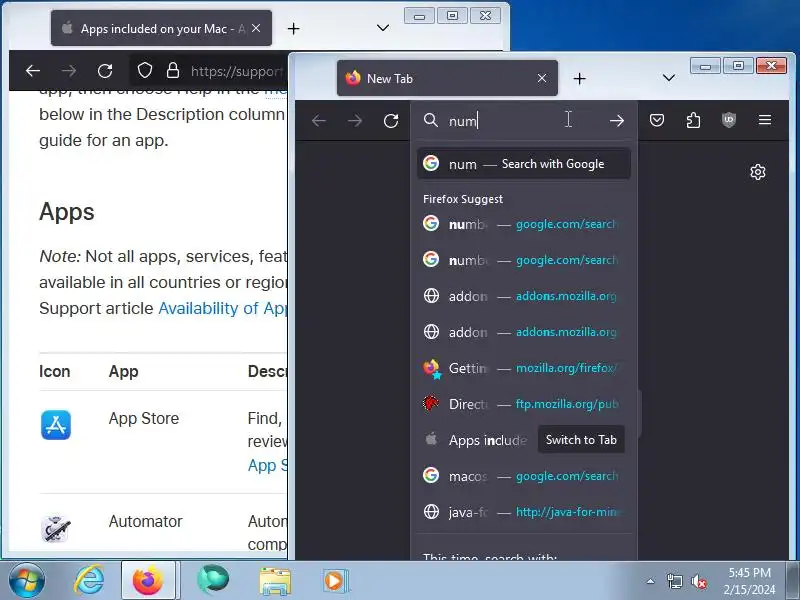Open New Tab personalize gear icon
The image size is (800, 600).
758,172
